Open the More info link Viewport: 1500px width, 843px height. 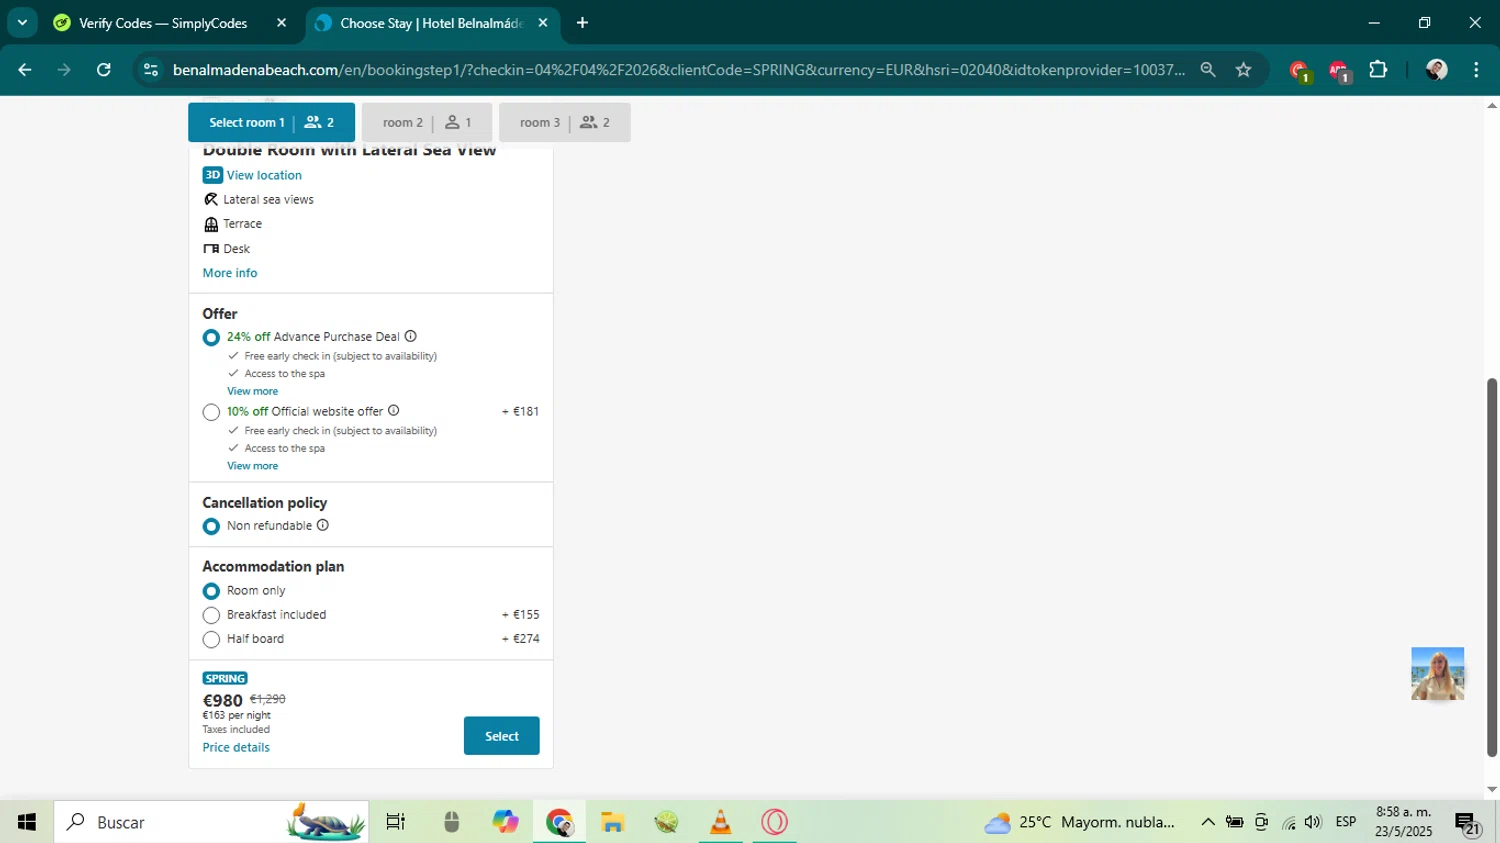point(230,273)
